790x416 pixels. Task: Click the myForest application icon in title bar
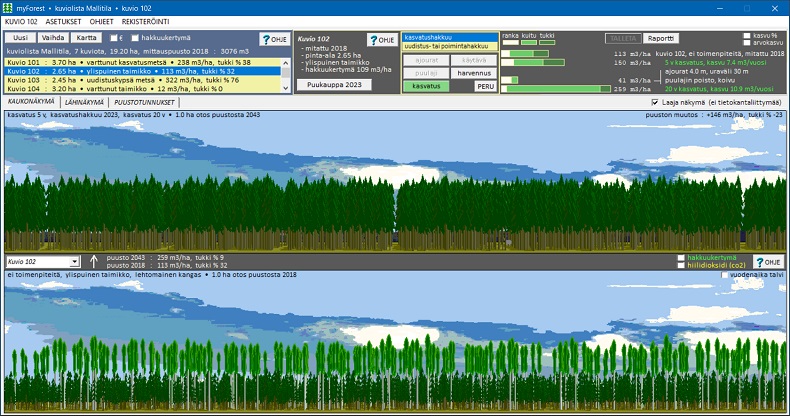click(8, 7)
